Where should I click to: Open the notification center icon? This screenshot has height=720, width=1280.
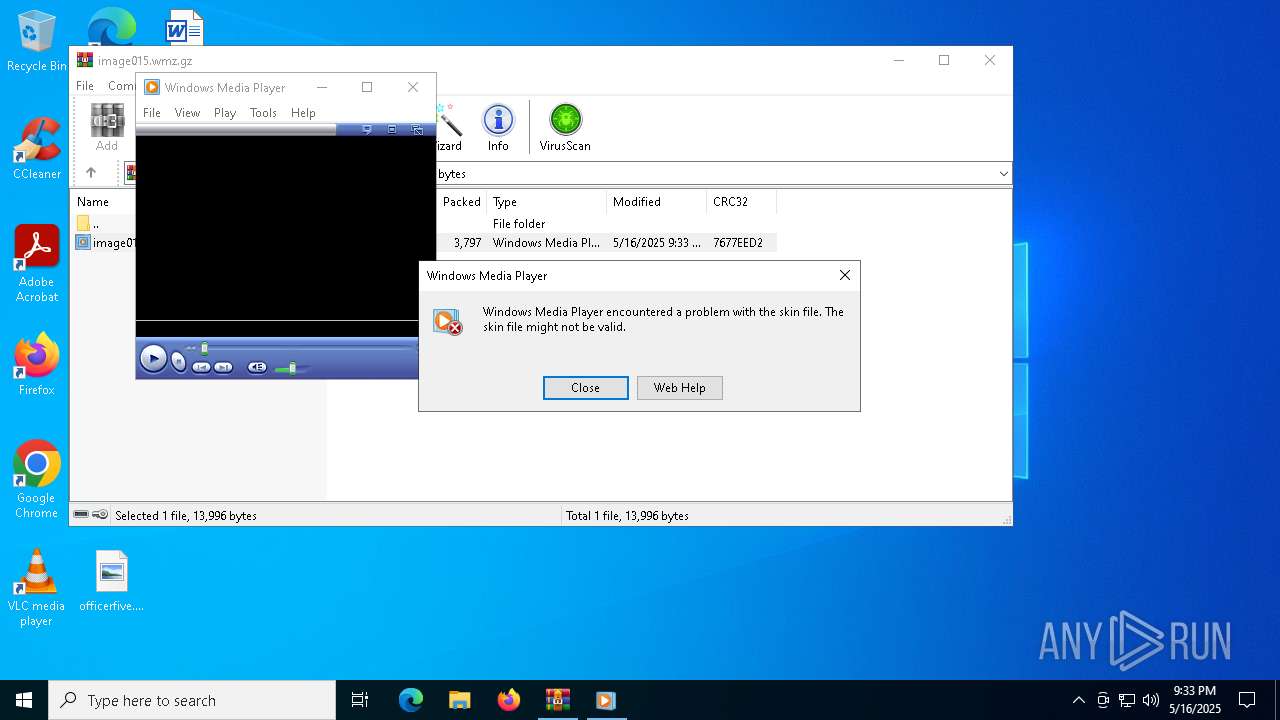click(1247, 700)
